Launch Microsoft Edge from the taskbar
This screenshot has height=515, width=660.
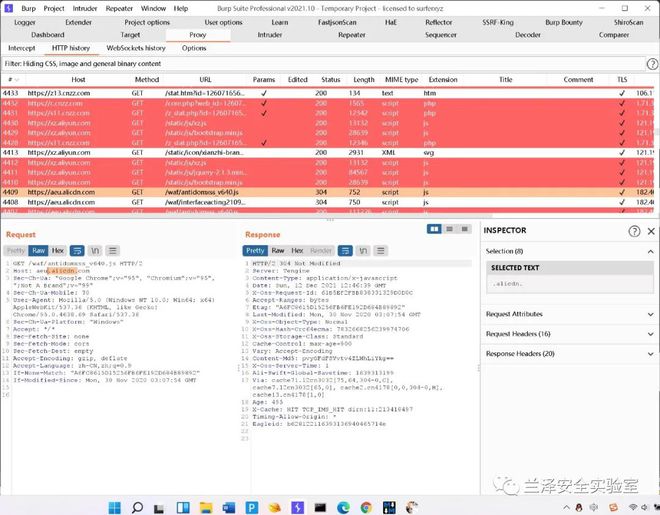tap(343, 507)
